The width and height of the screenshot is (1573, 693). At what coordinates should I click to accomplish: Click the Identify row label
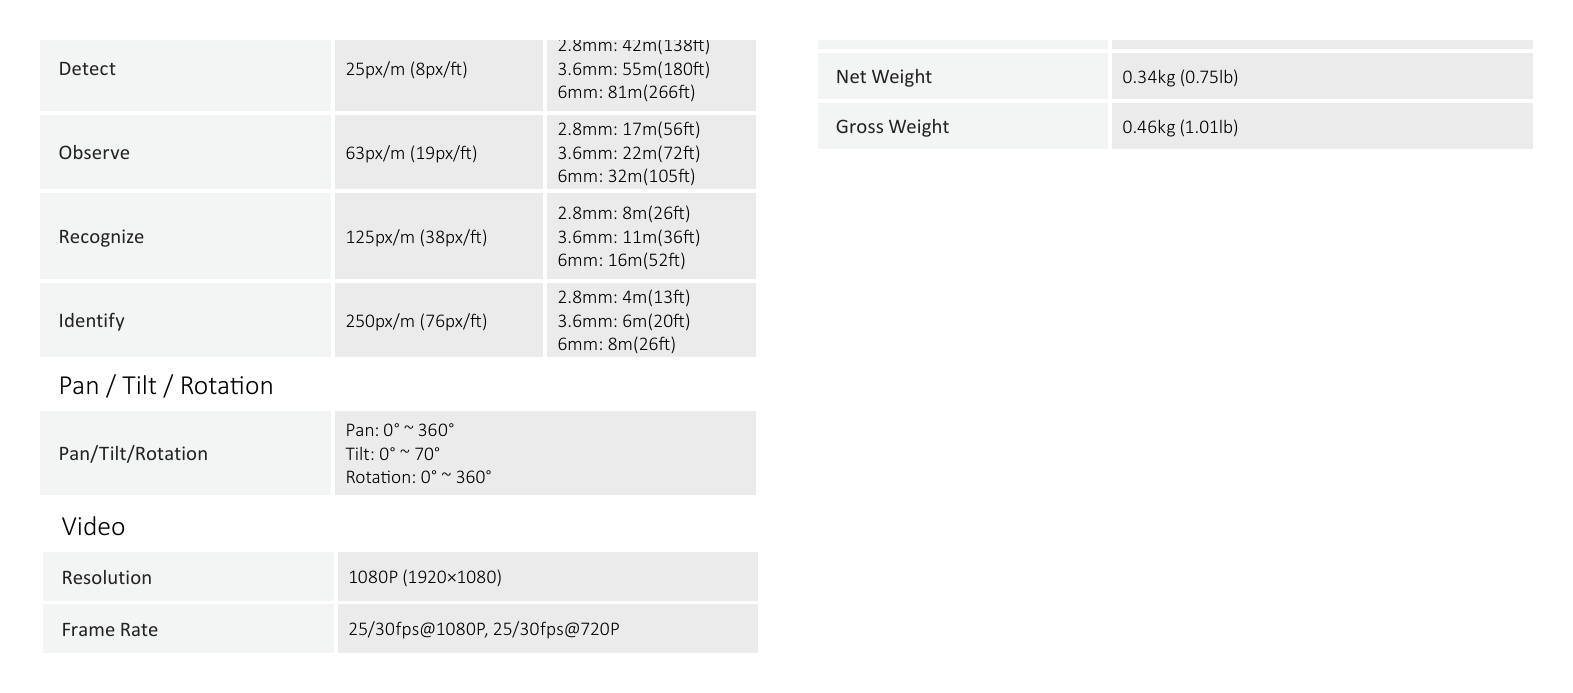[91, 321]
